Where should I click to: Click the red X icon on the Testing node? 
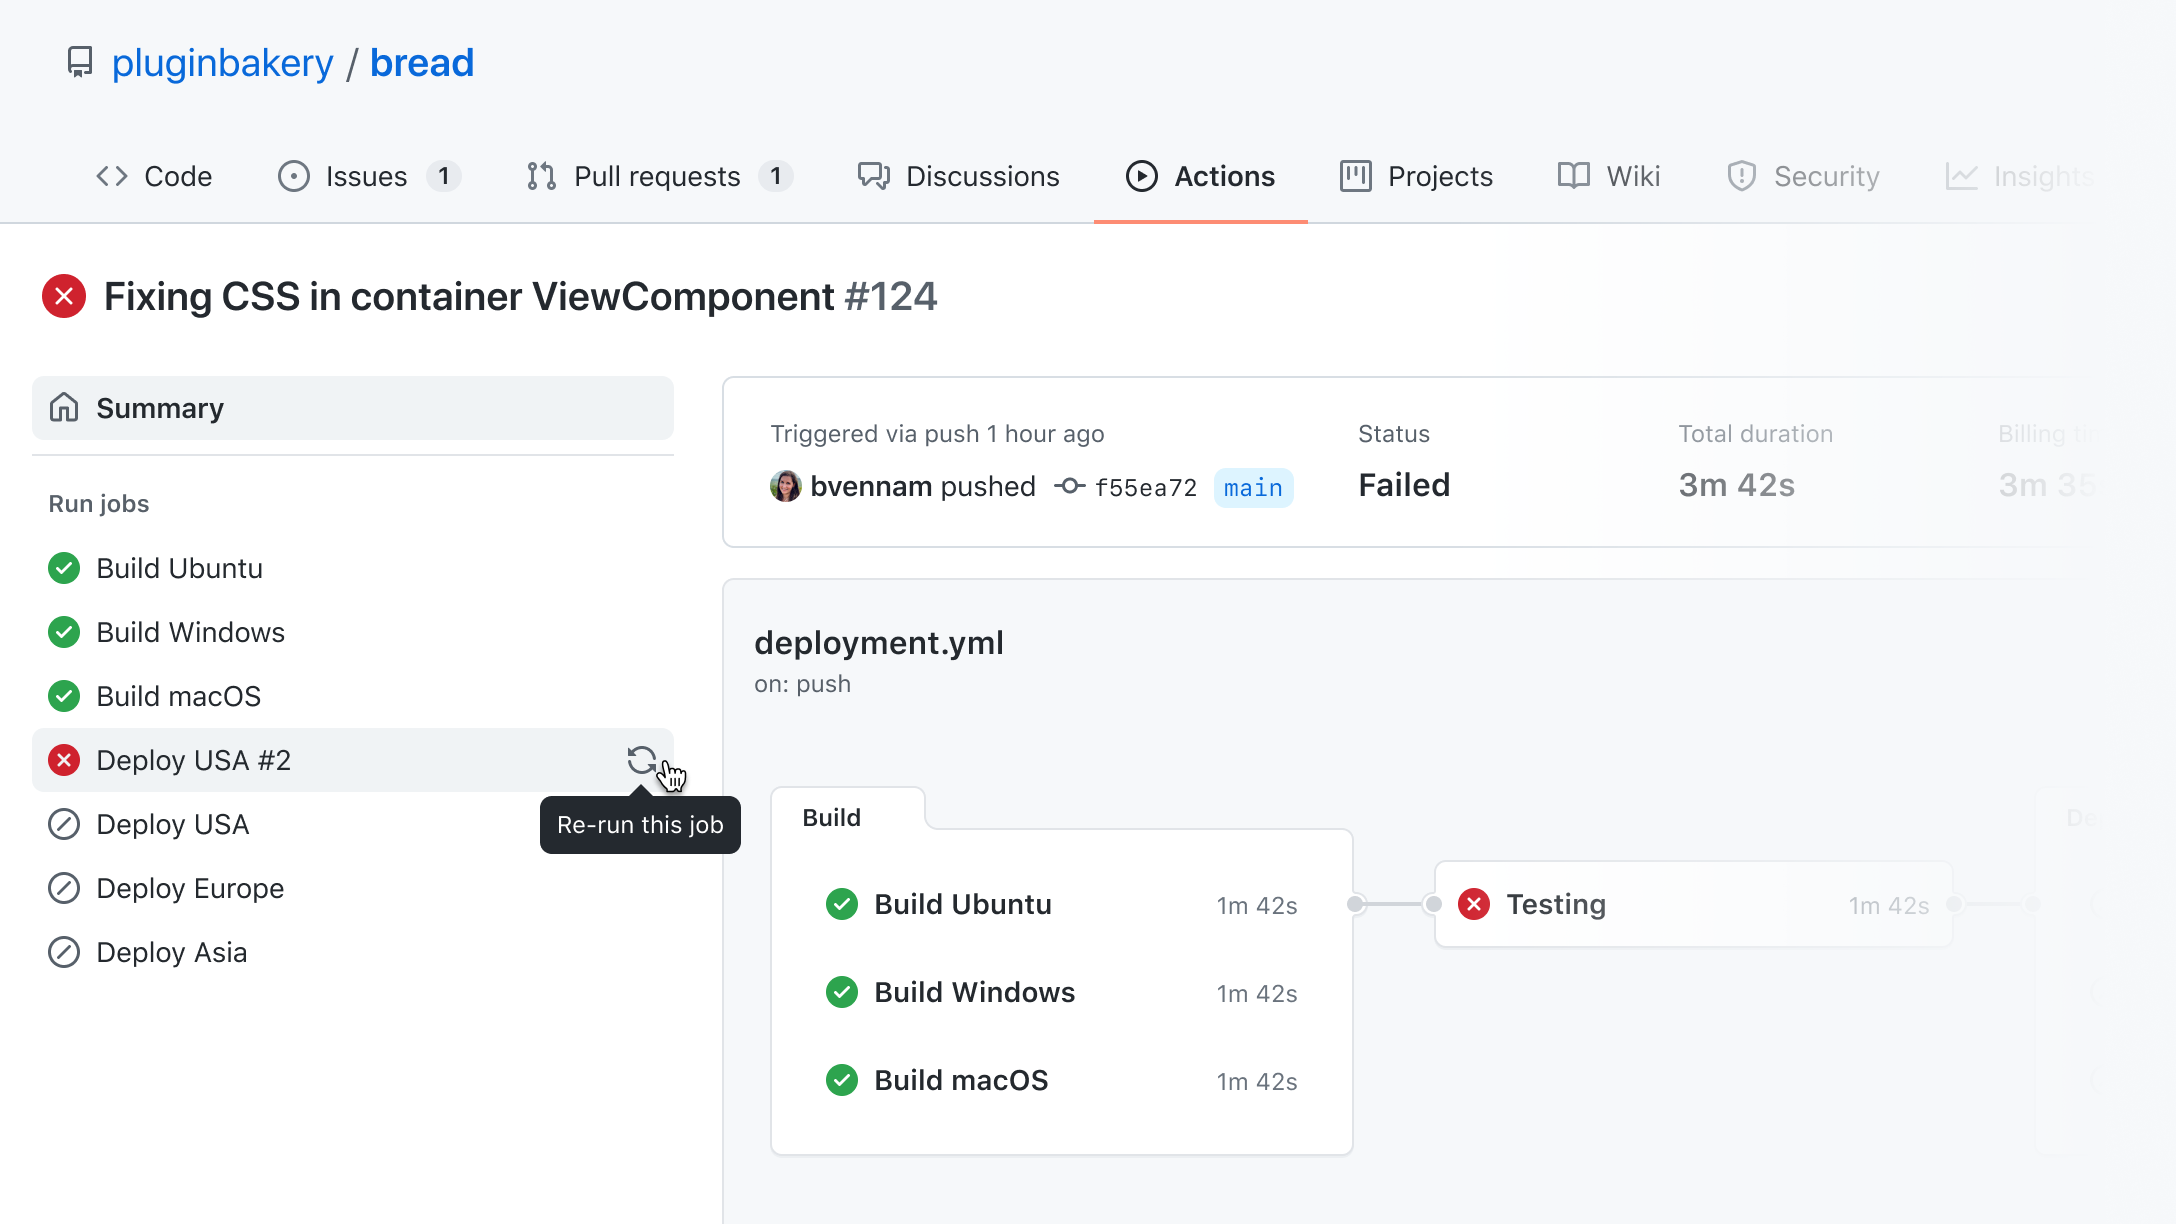1474,904
